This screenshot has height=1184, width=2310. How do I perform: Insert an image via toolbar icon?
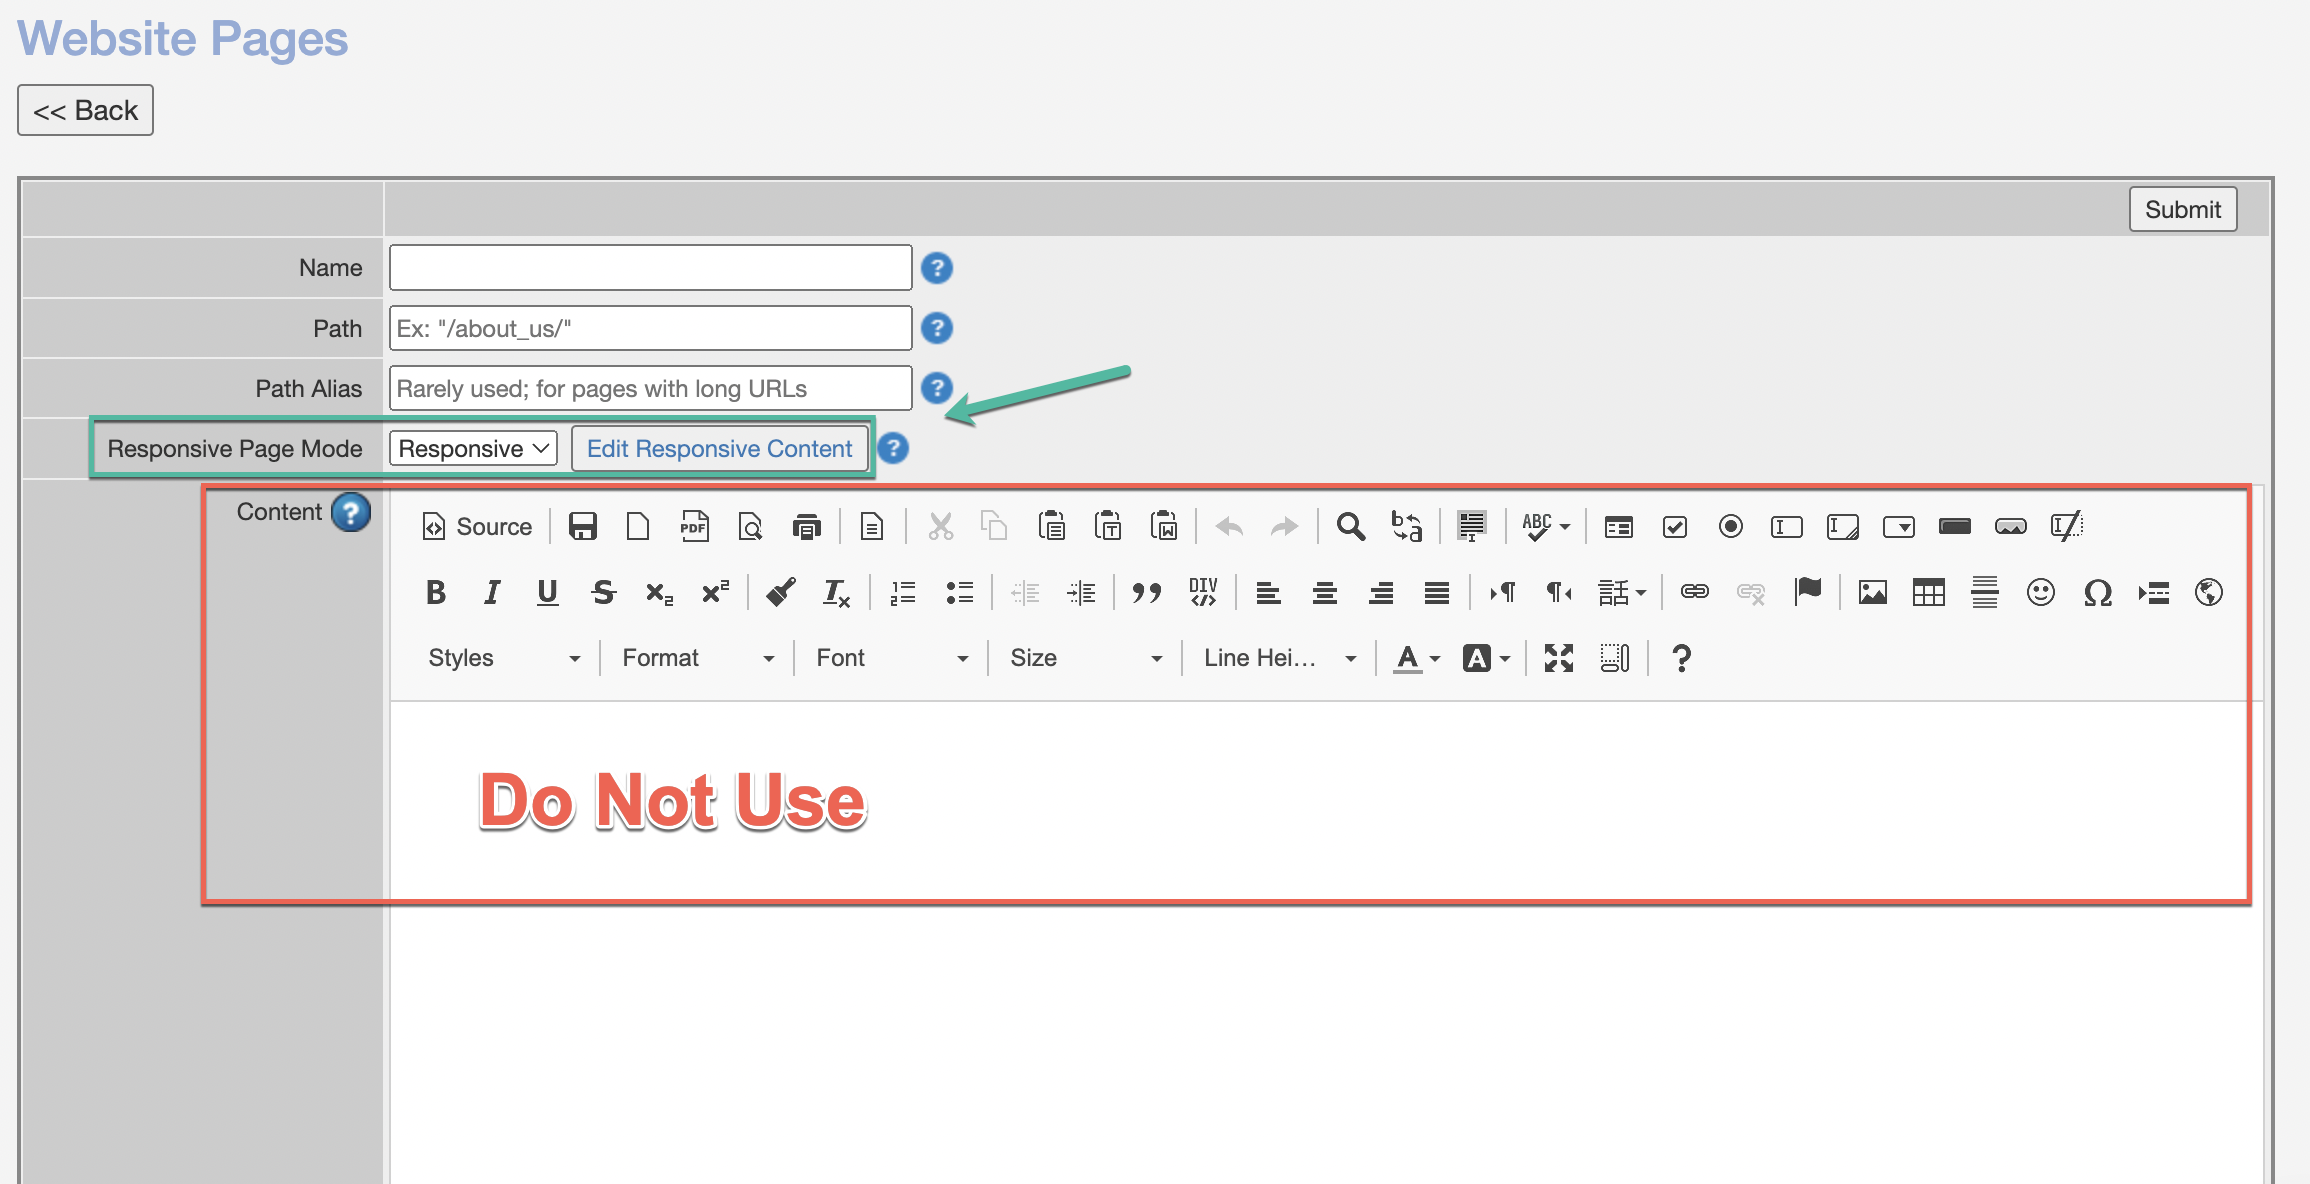[1872, 593]
